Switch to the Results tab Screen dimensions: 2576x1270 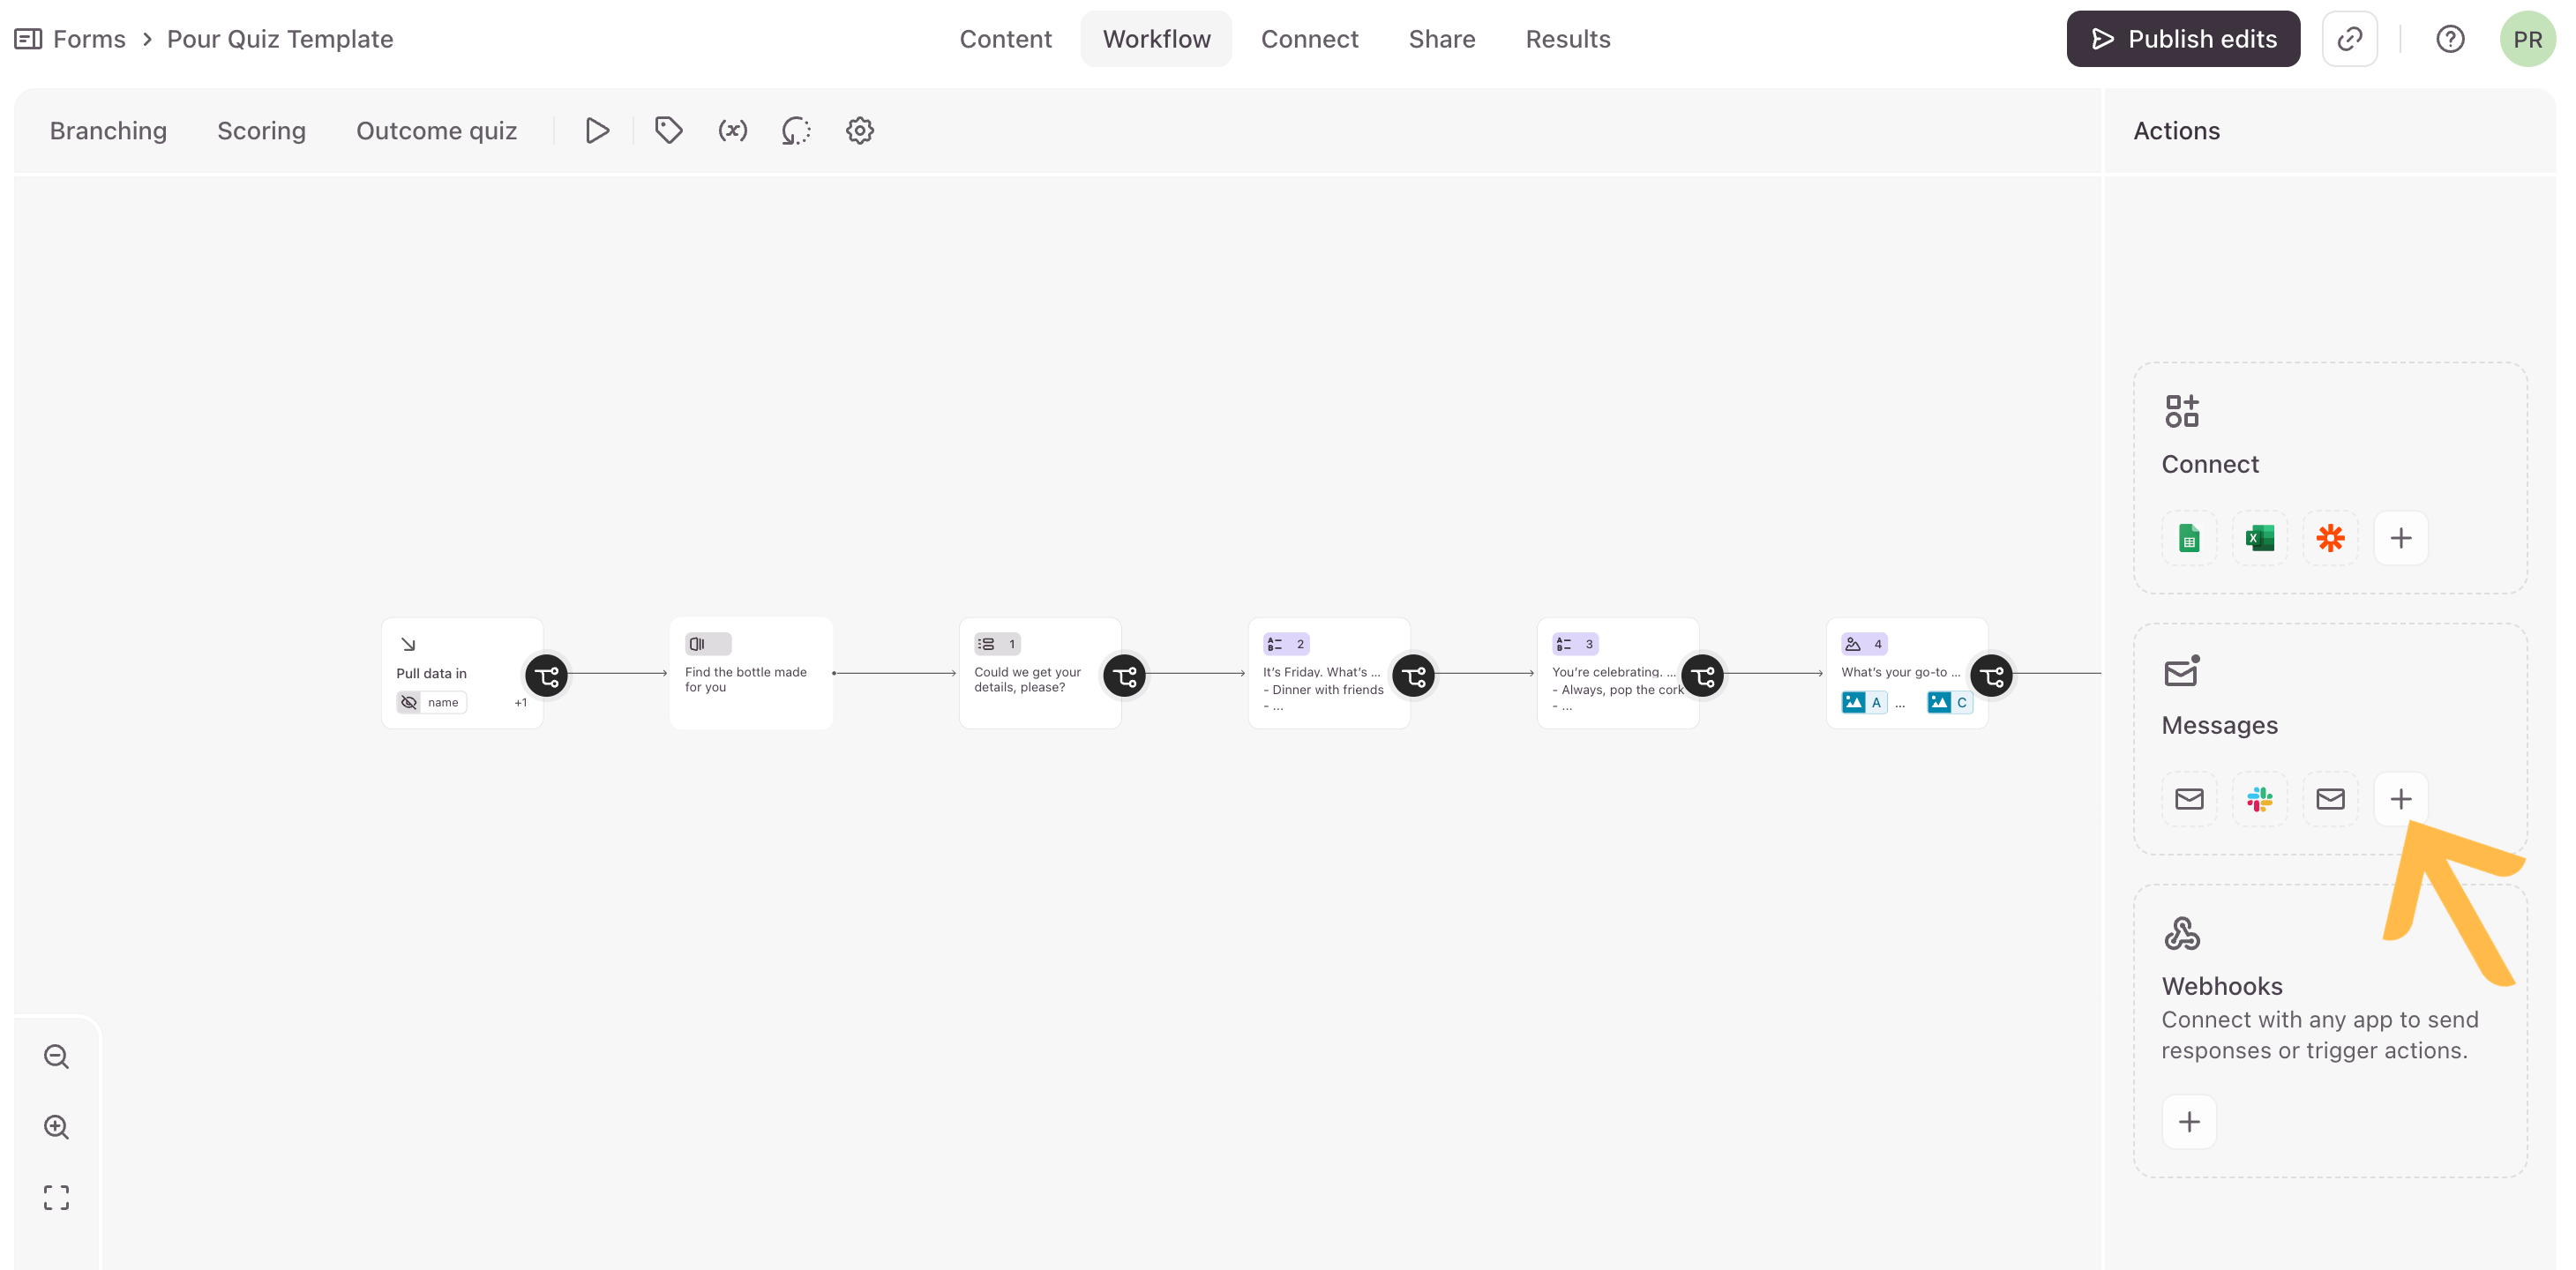pyautogui.click(x=1567, y=39)
